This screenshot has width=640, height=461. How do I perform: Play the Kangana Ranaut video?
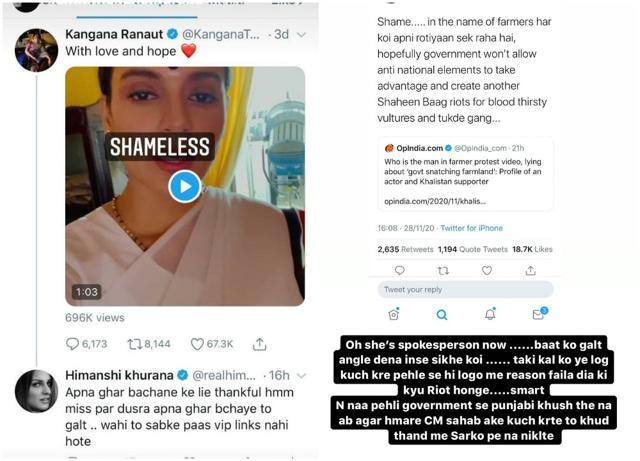pos(185,186)
